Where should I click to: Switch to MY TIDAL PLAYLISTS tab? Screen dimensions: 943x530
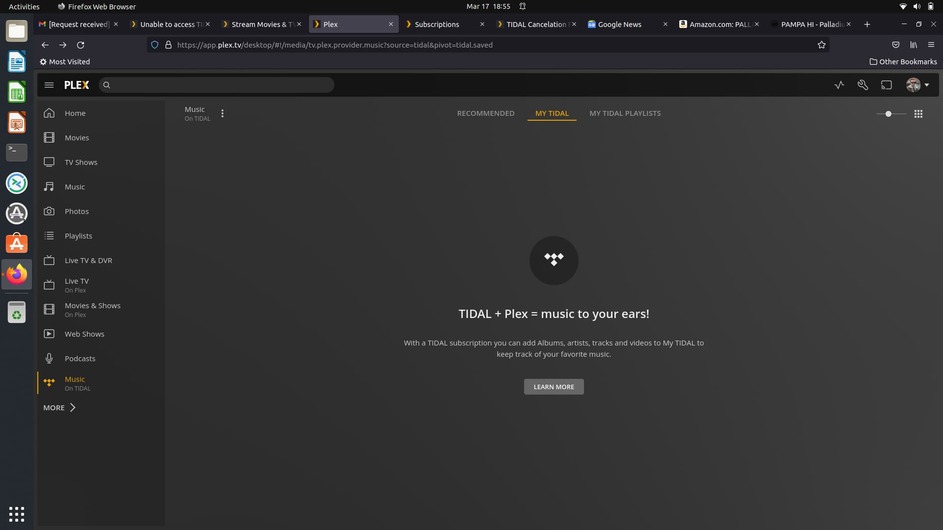[625, 113]
